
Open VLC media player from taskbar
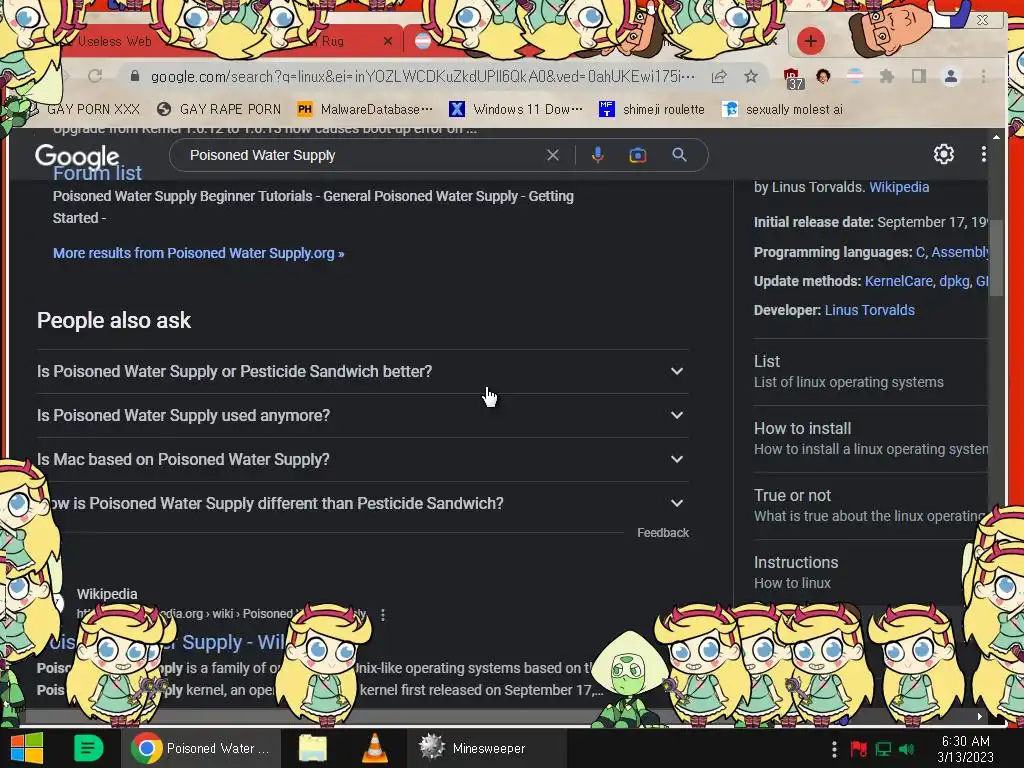pos(374,748)
